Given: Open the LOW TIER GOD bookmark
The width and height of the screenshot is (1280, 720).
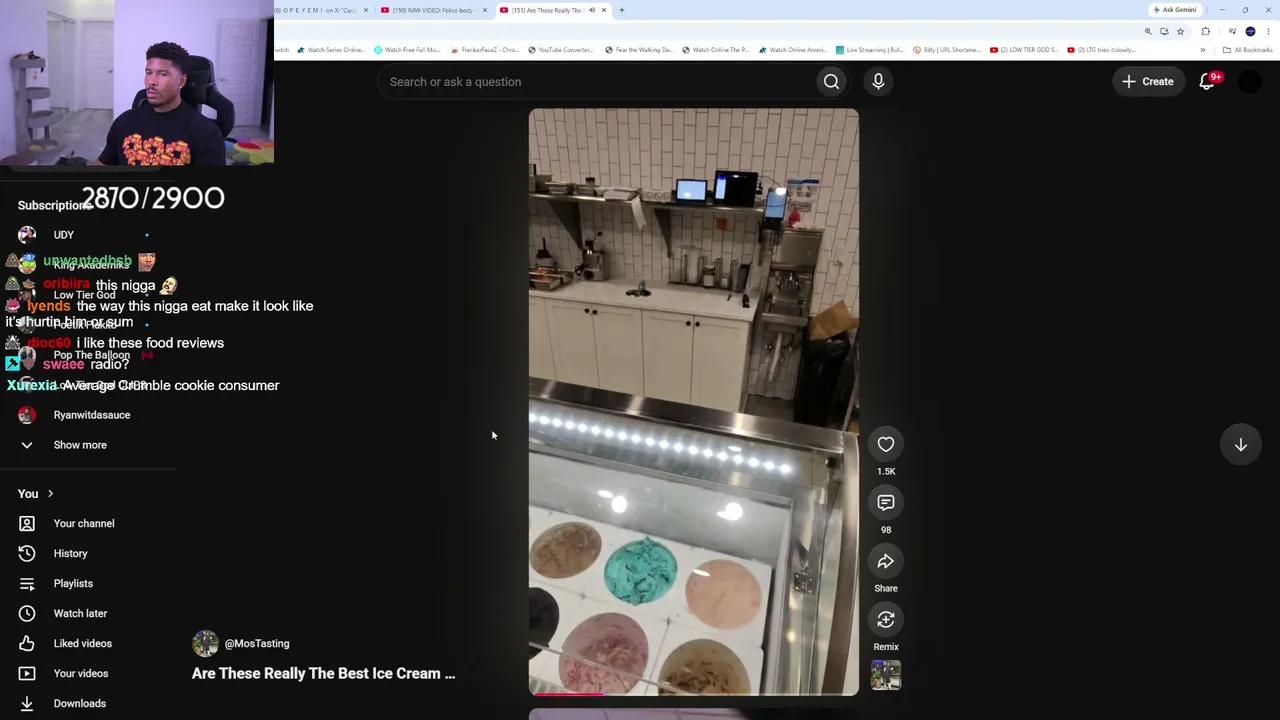Looking at the screenshot, I should (x=1024, y=50).
